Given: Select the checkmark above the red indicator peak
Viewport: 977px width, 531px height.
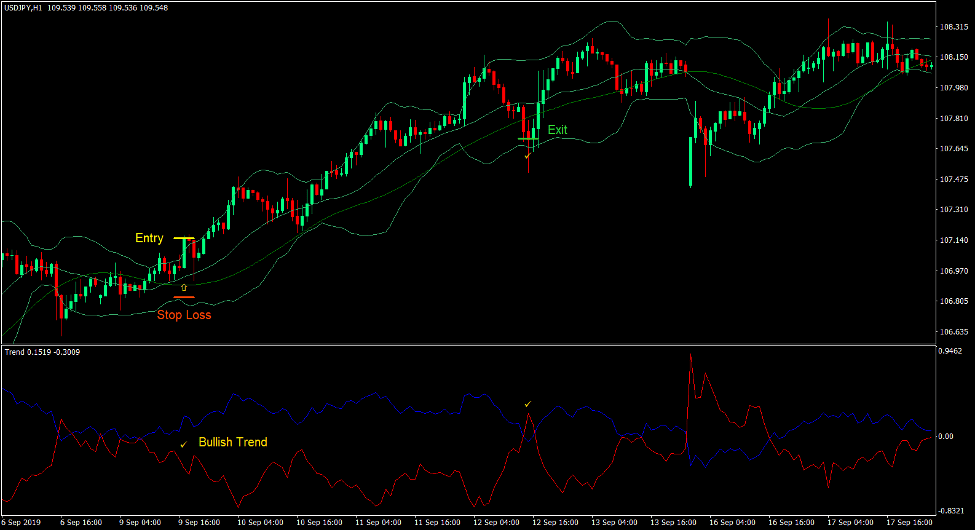Looking at the screenshot, I should (528, 404).
